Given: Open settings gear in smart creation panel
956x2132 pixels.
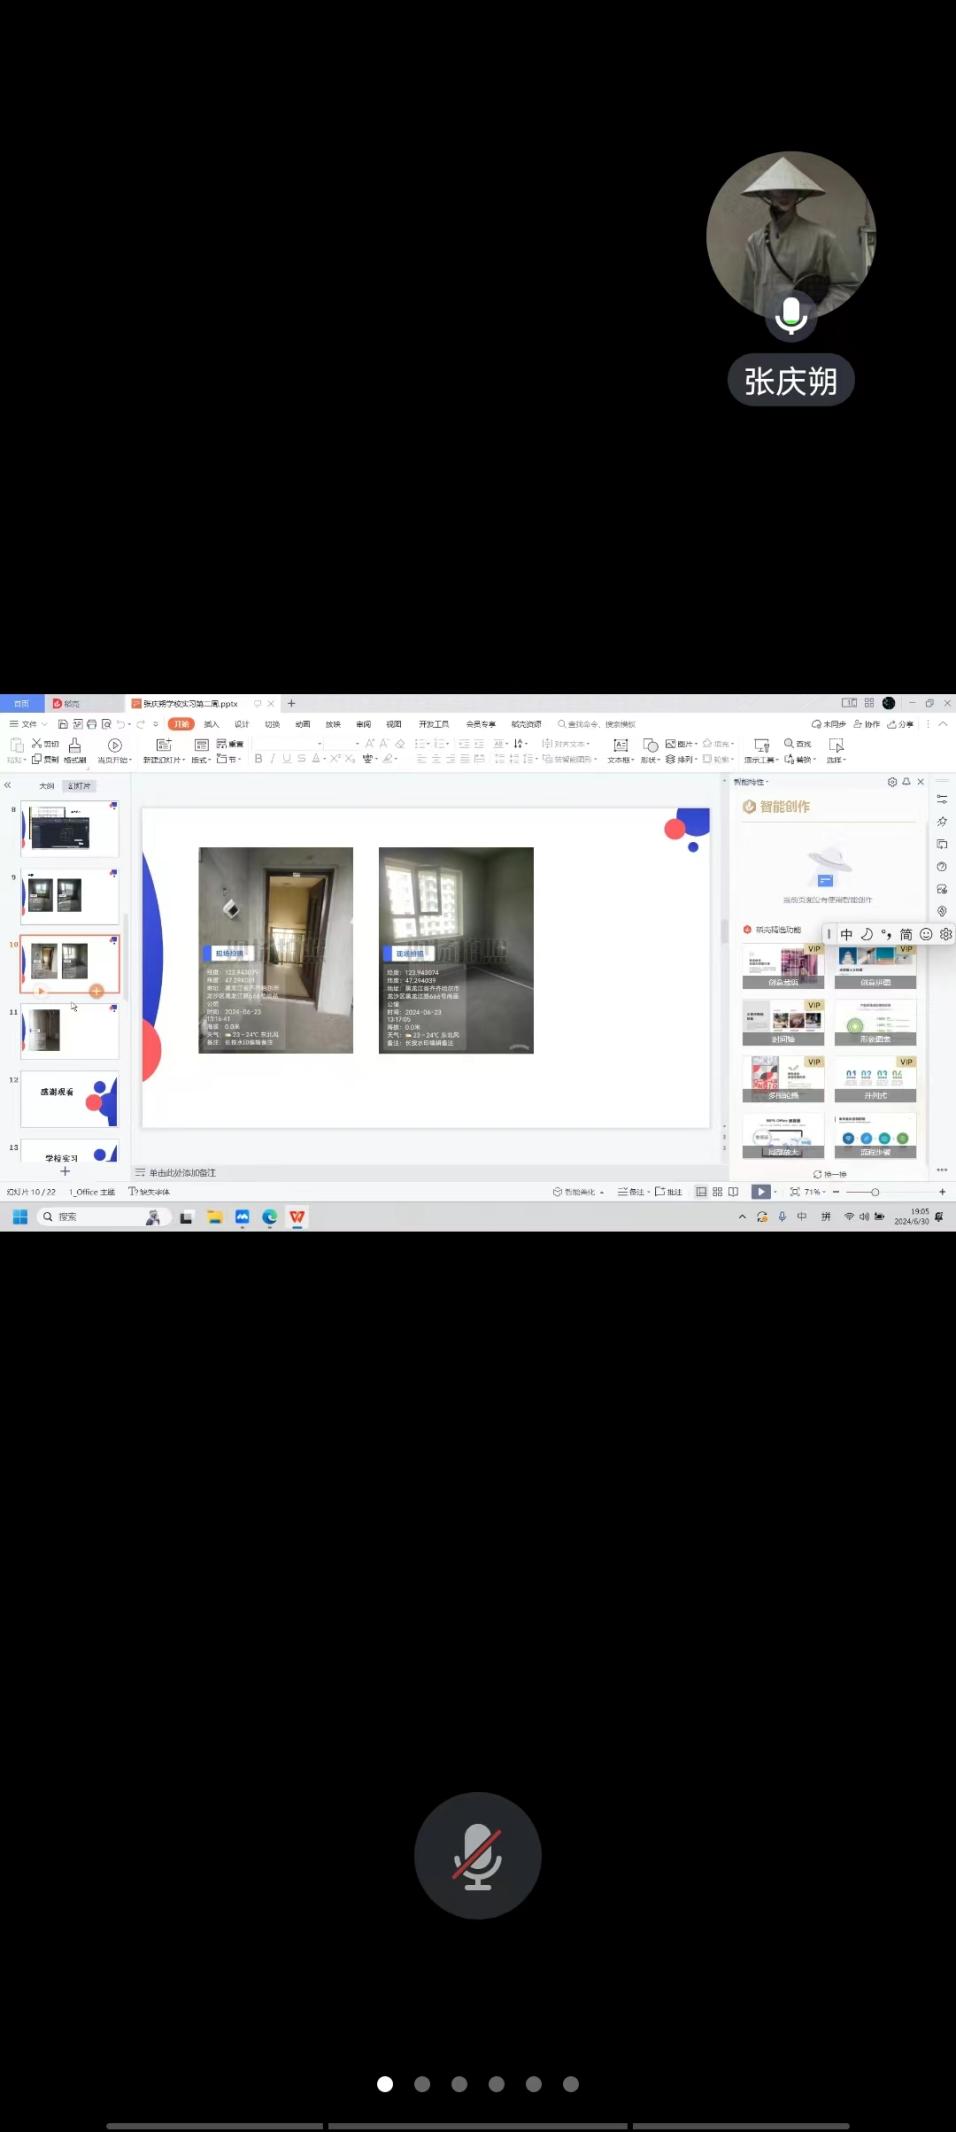Looking at the screenshot, I should pyautogui.click(x=892, y=782).
